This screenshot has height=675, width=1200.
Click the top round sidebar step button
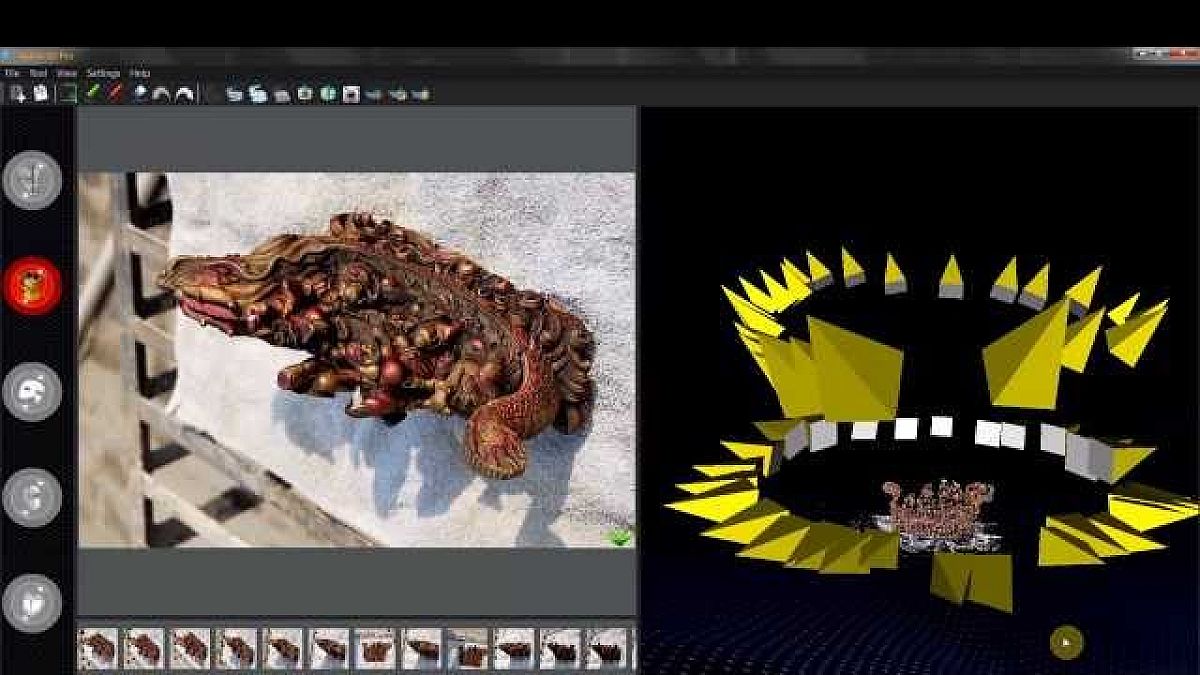tap(32, 180)
